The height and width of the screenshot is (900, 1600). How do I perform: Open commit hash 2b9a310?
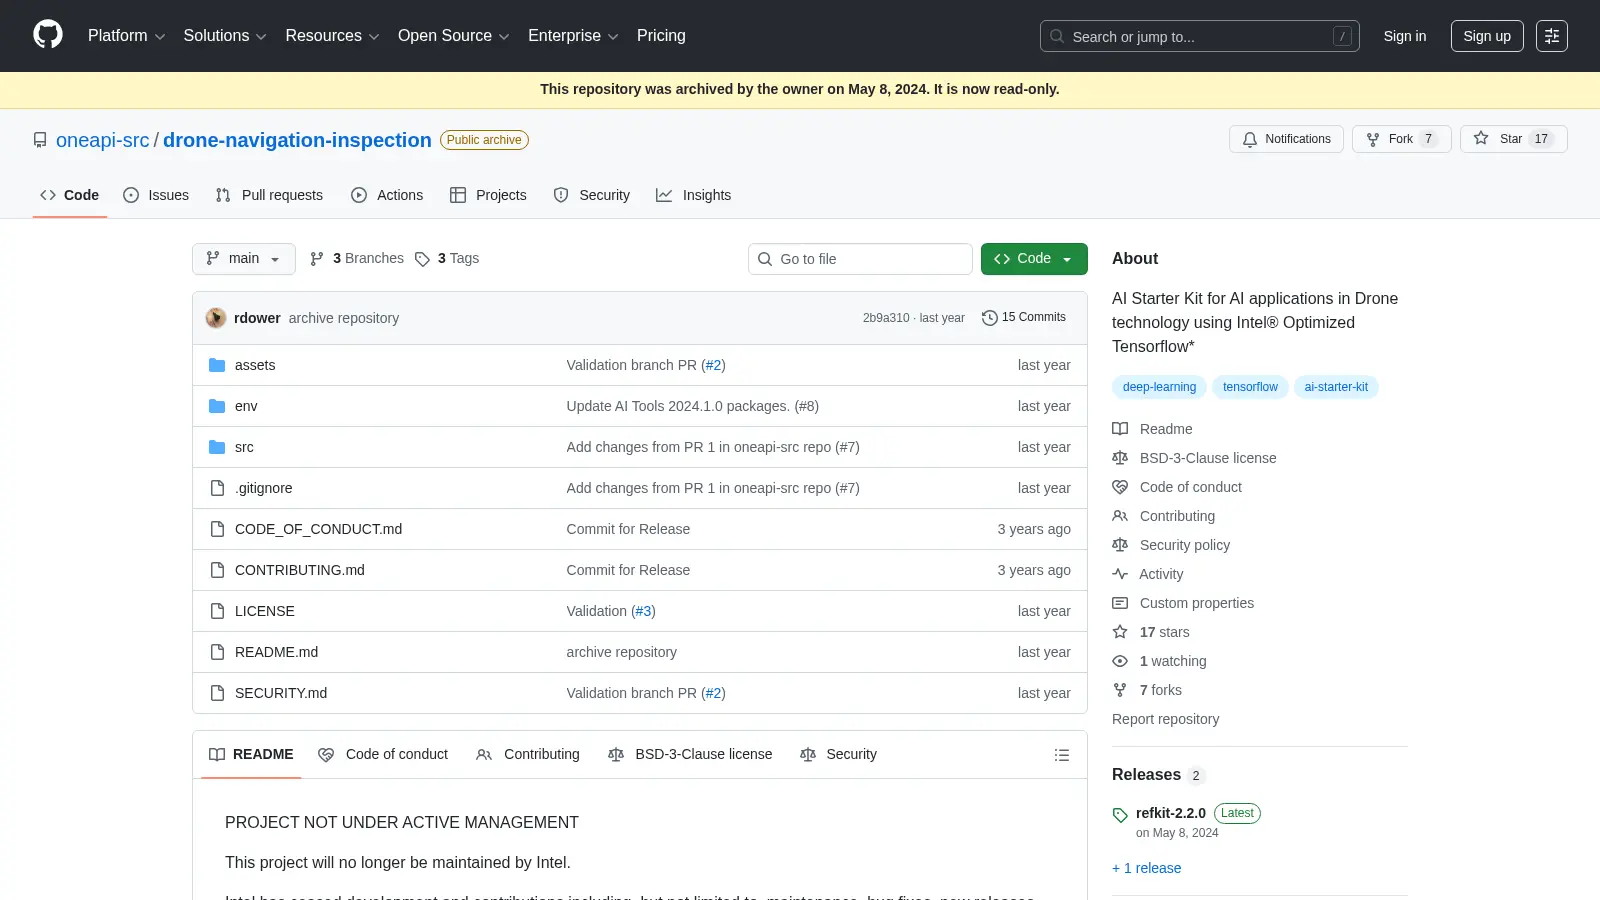click(x=886, y=318)
